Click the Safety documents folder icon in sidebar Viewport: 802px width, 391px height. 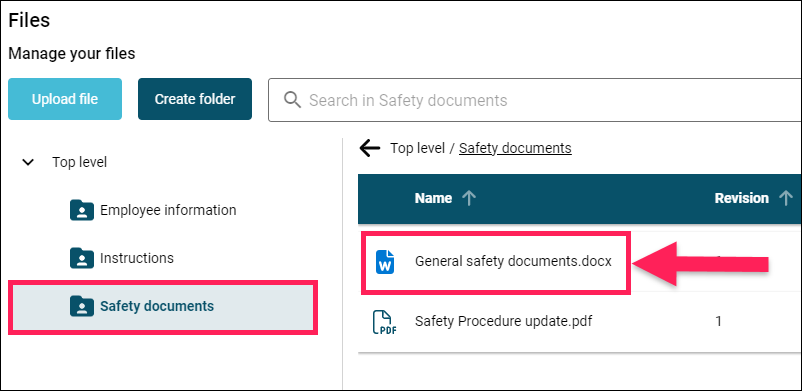click(82, 306)
